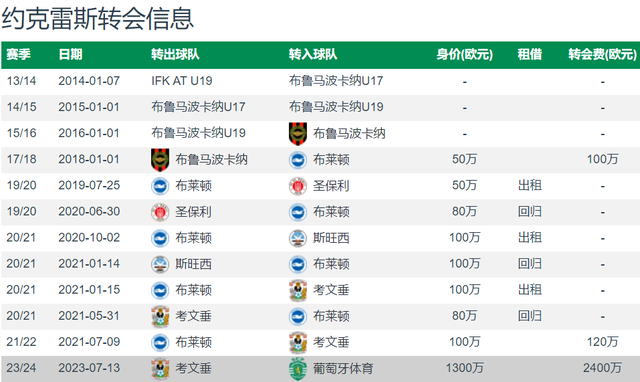Click Swansea logo in 2020-10-02 row

[298, 238]
